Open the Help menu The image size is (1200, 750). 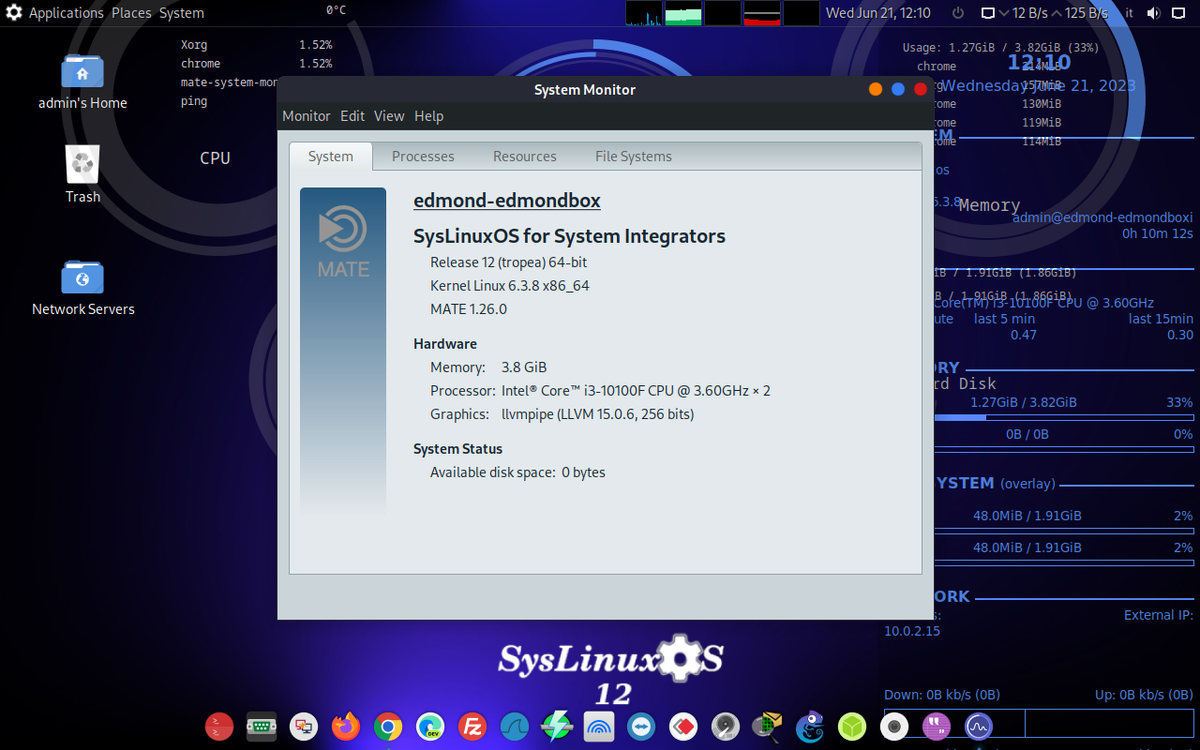(x=429, y=116)
